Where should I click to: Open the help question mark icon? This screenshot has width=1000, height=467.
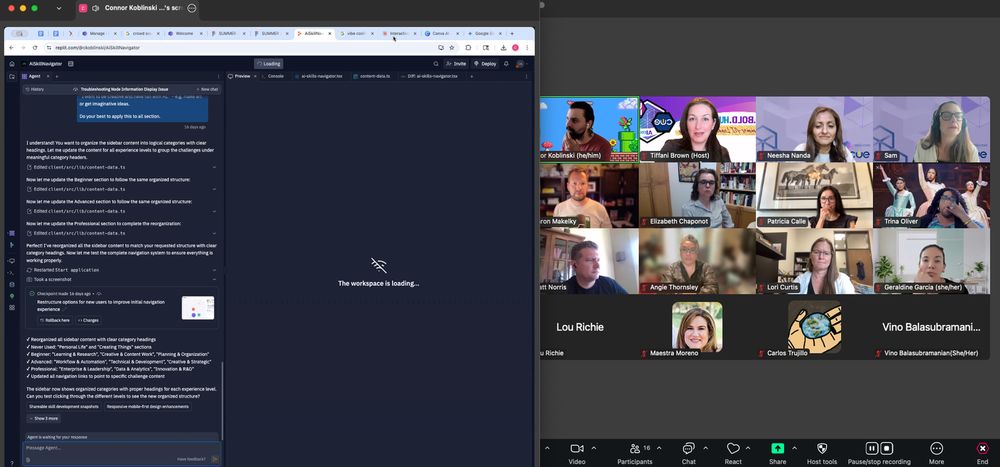click(x=11, y=463)
